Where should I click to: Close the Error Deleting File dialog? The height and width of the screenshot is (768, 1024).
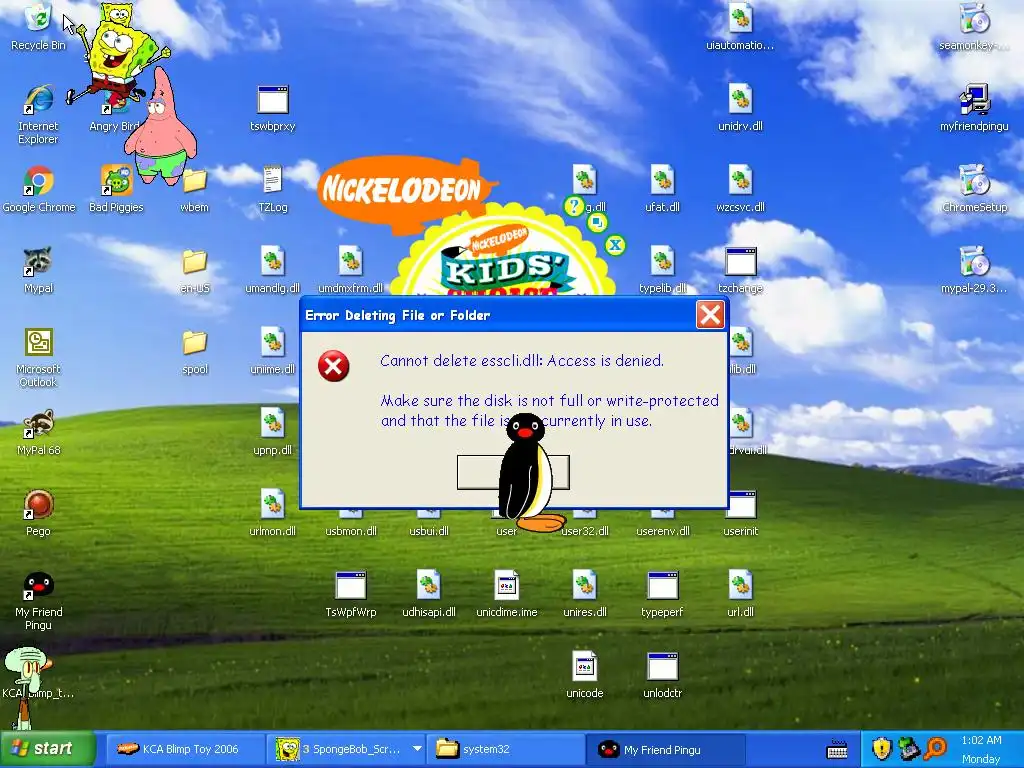(x=710, y=315)
